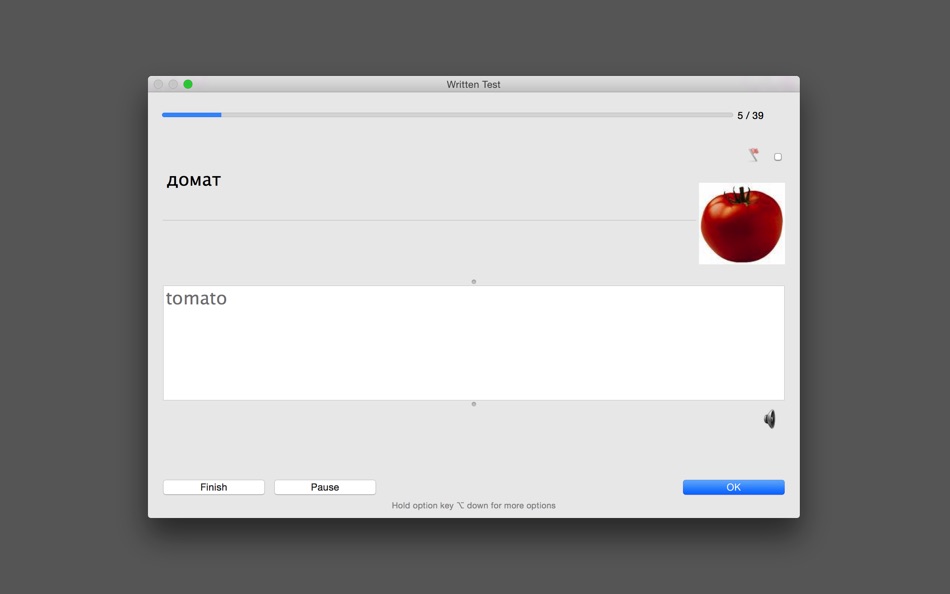Click the dot handle above the answer box
This screenshot has height=594, width=950.
click(x=473, y=281)
